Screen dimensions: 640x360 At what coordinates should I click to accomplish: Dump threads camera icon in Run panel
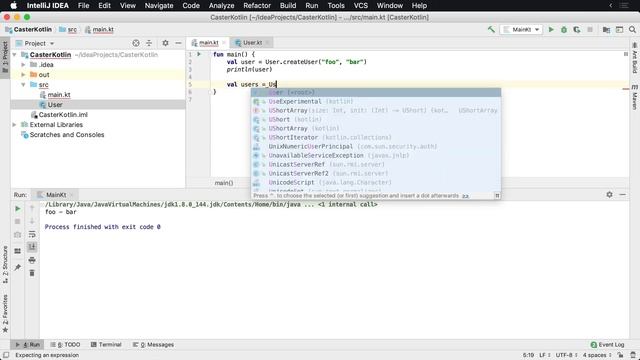tap(18, 235)
